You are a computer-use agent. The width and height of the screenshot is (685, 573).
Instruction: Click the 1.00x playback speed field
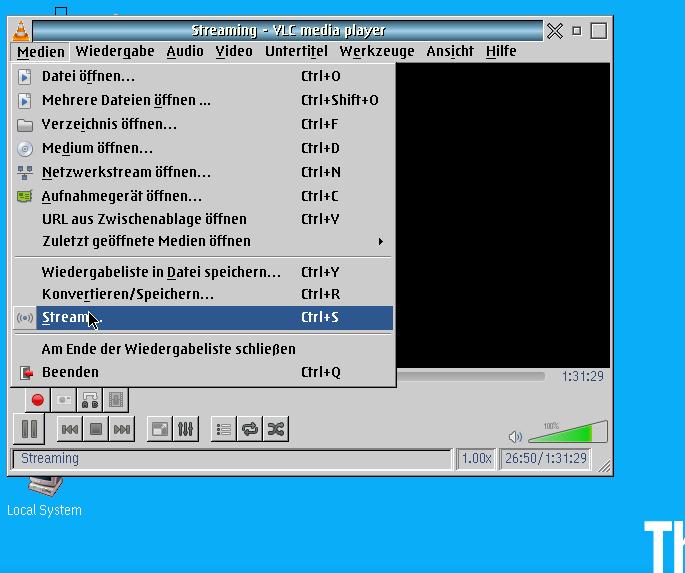pyautogui.click(x=476, y=459)
